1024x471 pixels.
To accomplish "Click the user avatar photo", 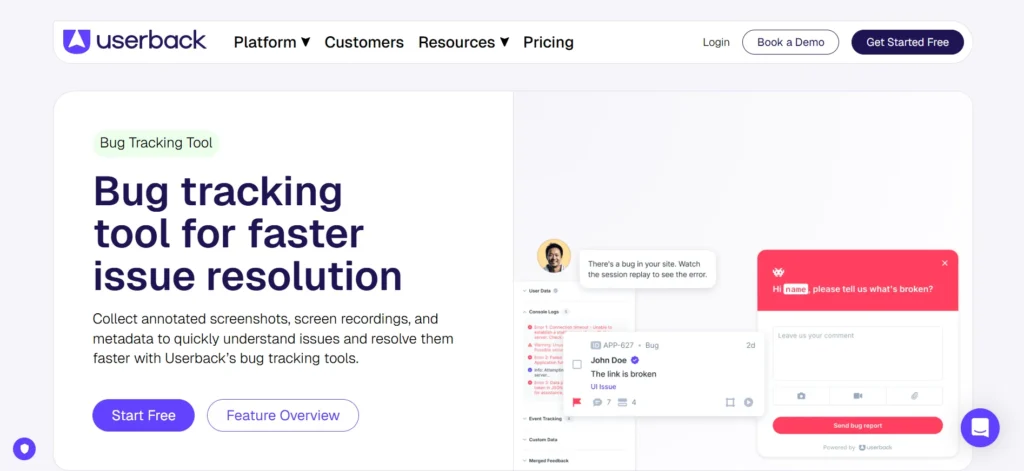I will pyautogui.click(x=554, y=255).
